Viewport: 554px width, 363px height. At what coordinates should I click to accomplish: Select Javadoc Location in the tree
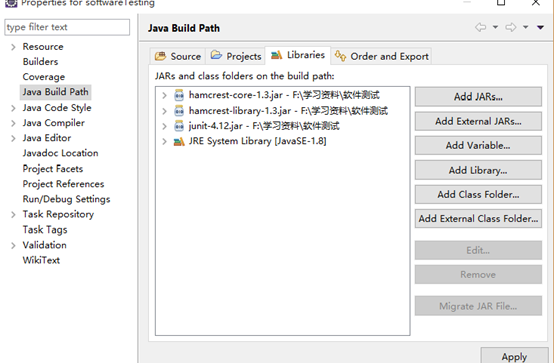click(x=60, y=153)
